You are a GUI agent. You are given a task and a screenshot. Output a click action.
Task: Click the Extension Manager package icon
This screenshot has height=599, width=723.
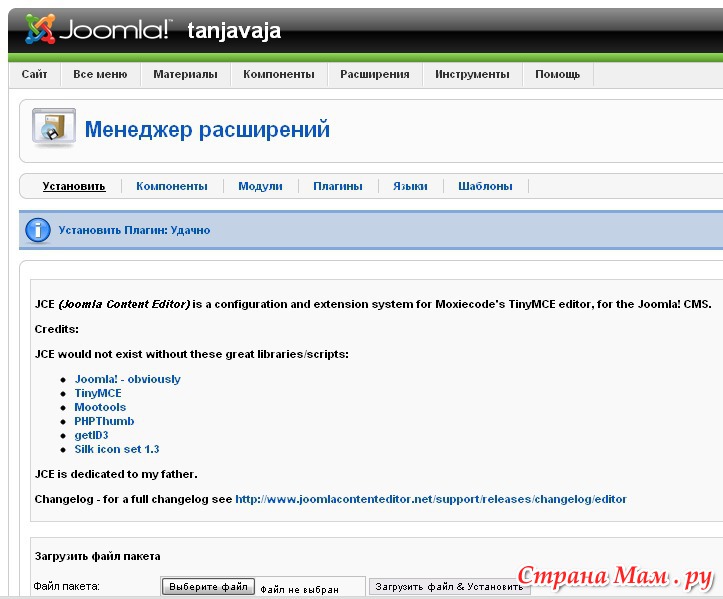pos(54,127)
